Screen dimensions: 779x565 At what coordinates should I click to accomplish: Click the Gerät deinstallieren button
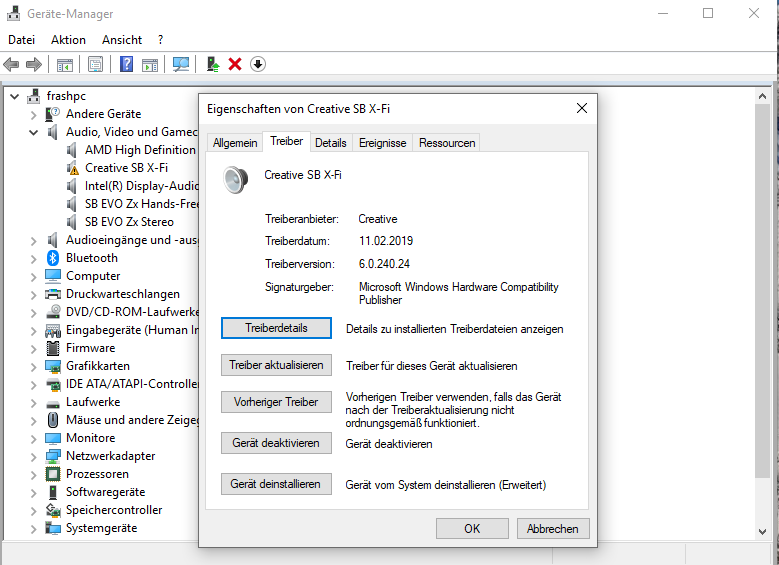coord(276,484)
